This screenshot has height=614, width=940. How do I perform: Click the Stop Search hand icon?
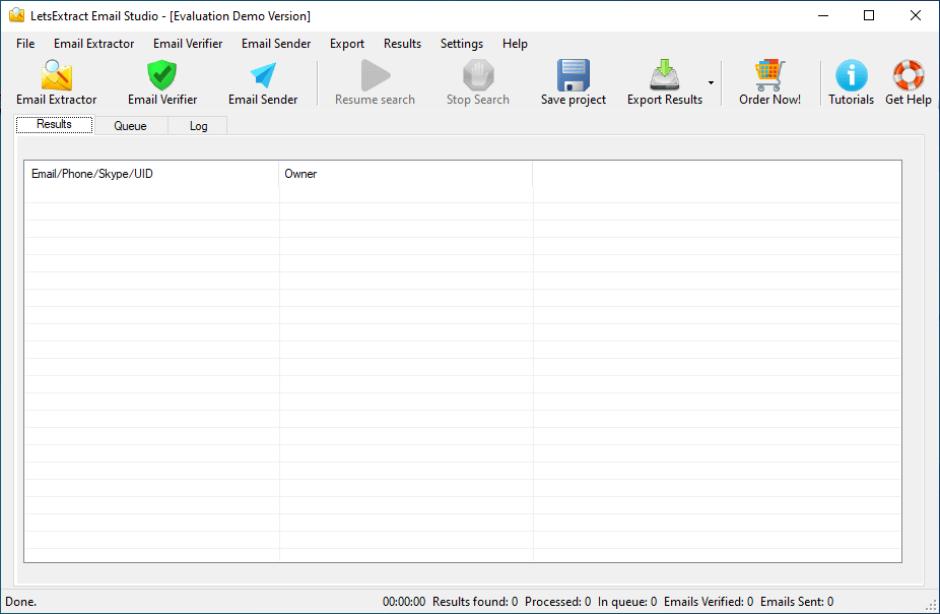[x=478, y=75]
